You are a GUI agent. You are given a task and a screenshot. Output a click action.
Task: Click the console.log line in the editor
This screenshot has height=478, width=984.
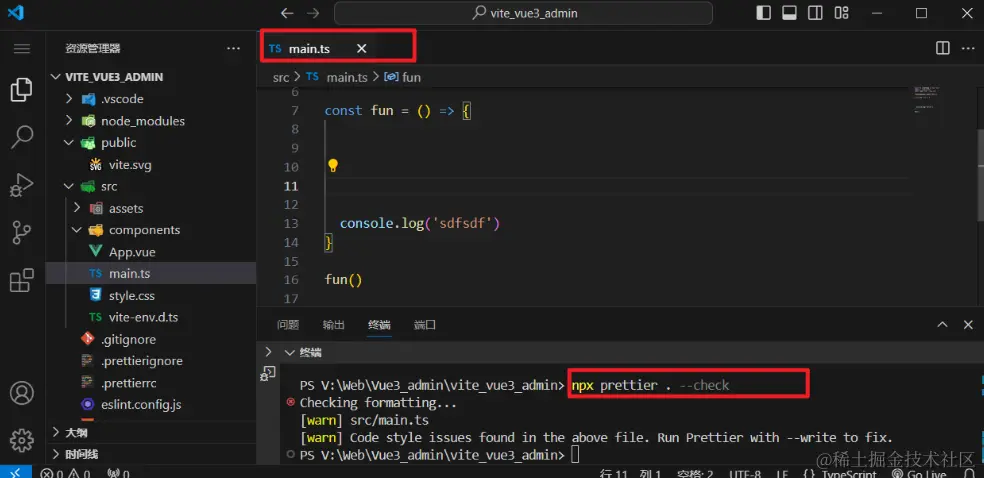click(x=420, y=223)
